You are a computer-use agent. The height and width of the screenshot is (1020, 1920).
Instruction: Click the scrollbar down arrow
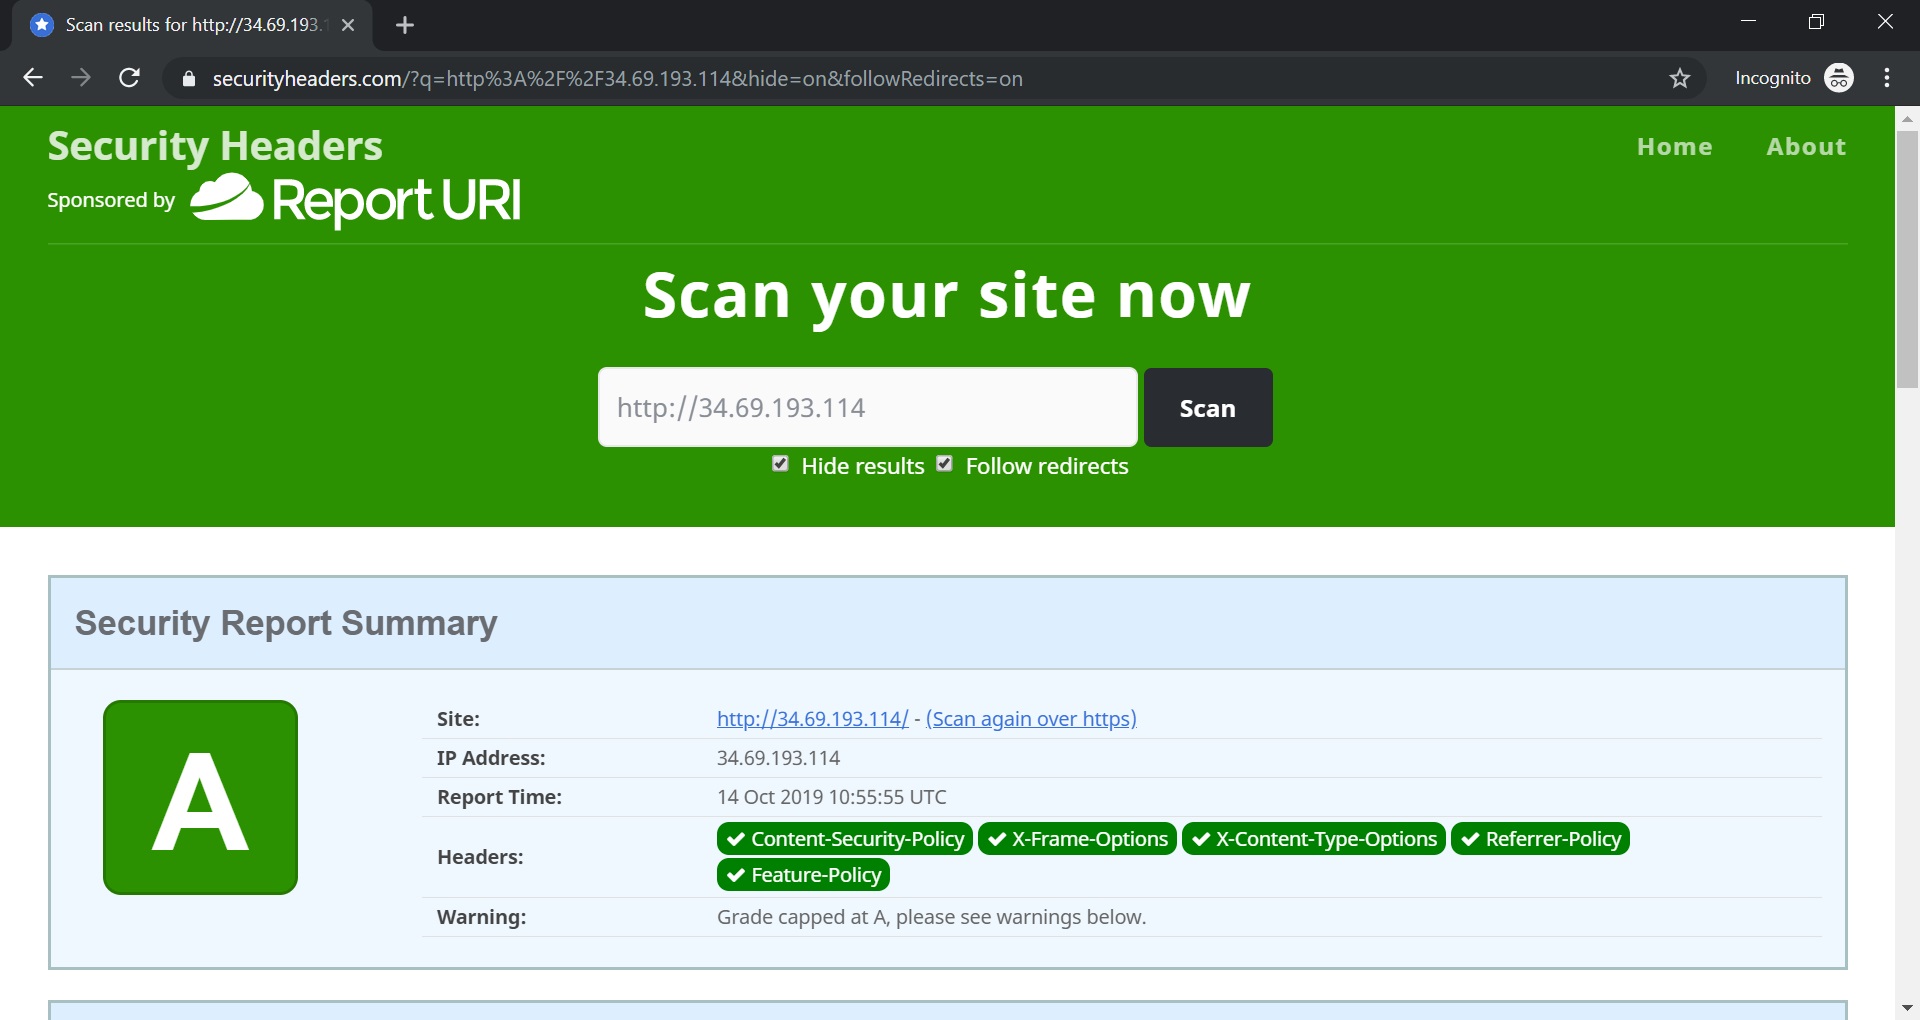pyautogui.click(x=1907, y=1007)
